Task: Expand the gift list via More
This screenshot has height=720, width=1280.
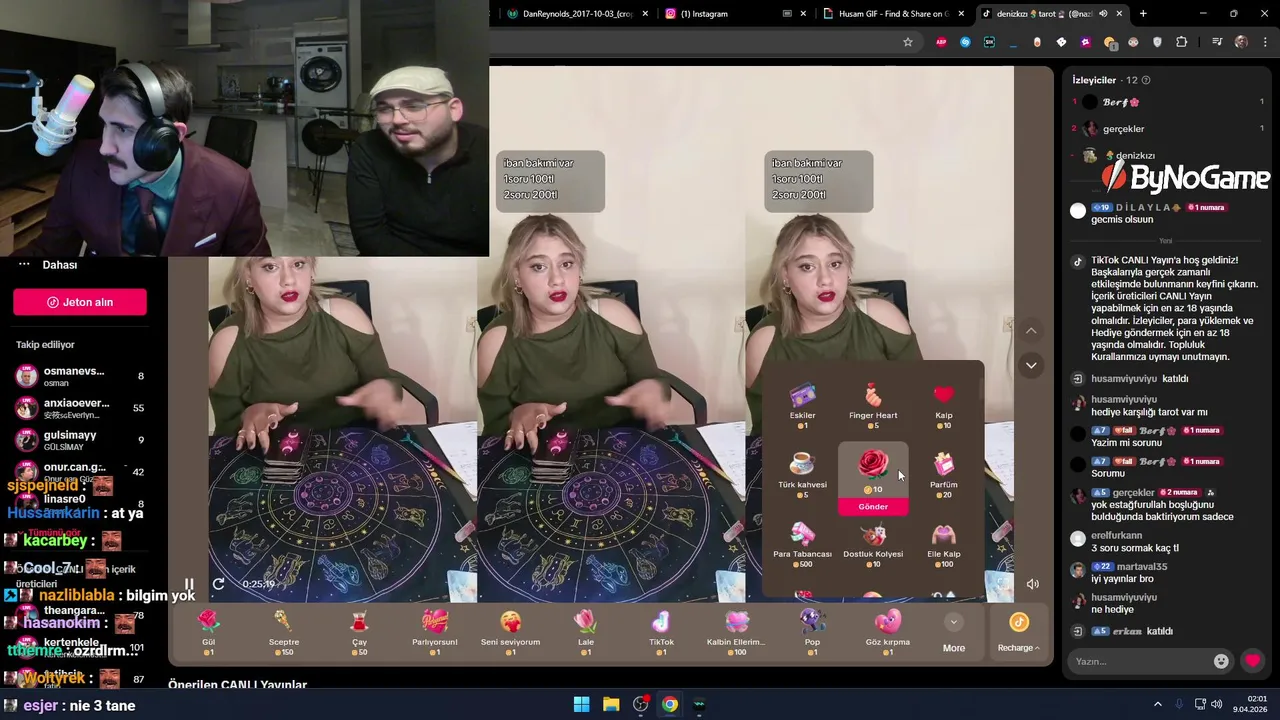Action: [954, 635]
